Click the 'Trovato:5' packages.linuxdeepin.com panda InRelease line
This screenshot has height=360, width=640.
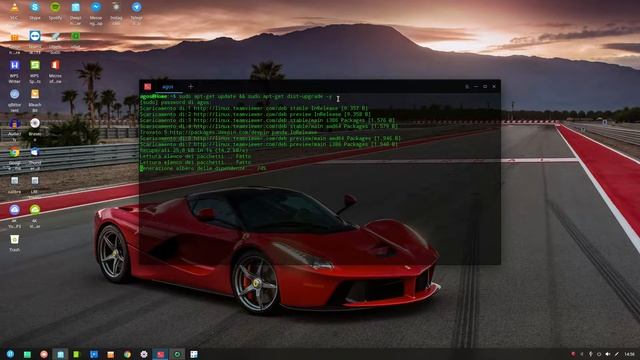click(229, 132)
